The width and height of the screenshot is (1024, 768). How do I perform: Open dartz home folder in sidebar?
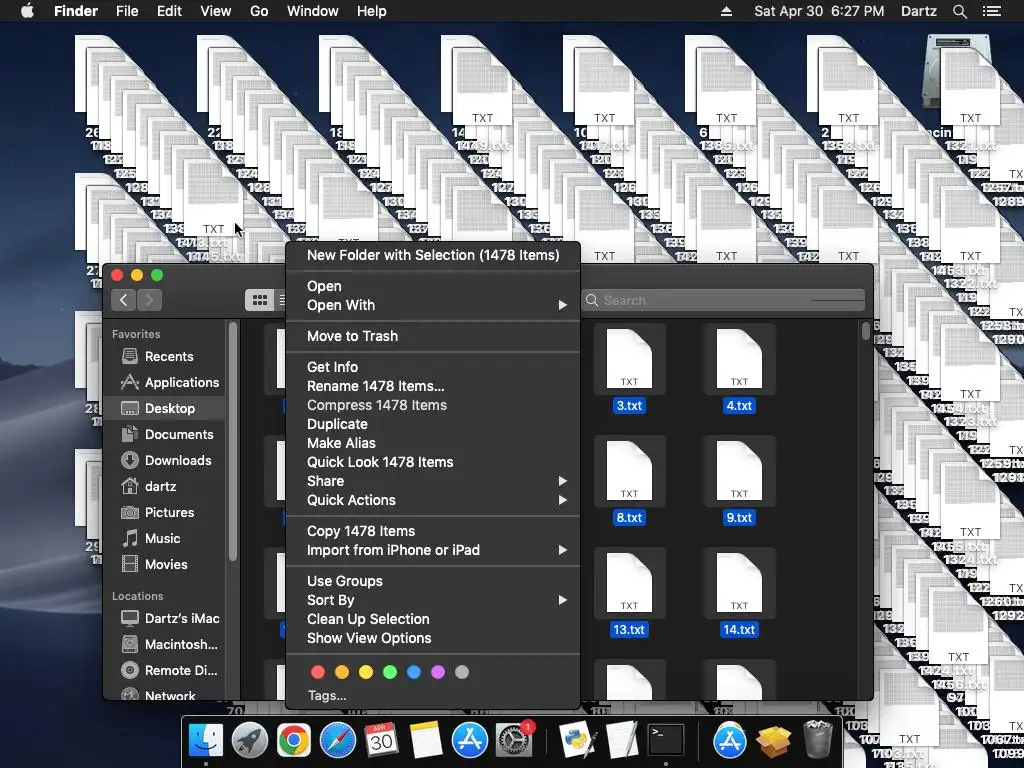click(x=160, y=487)
